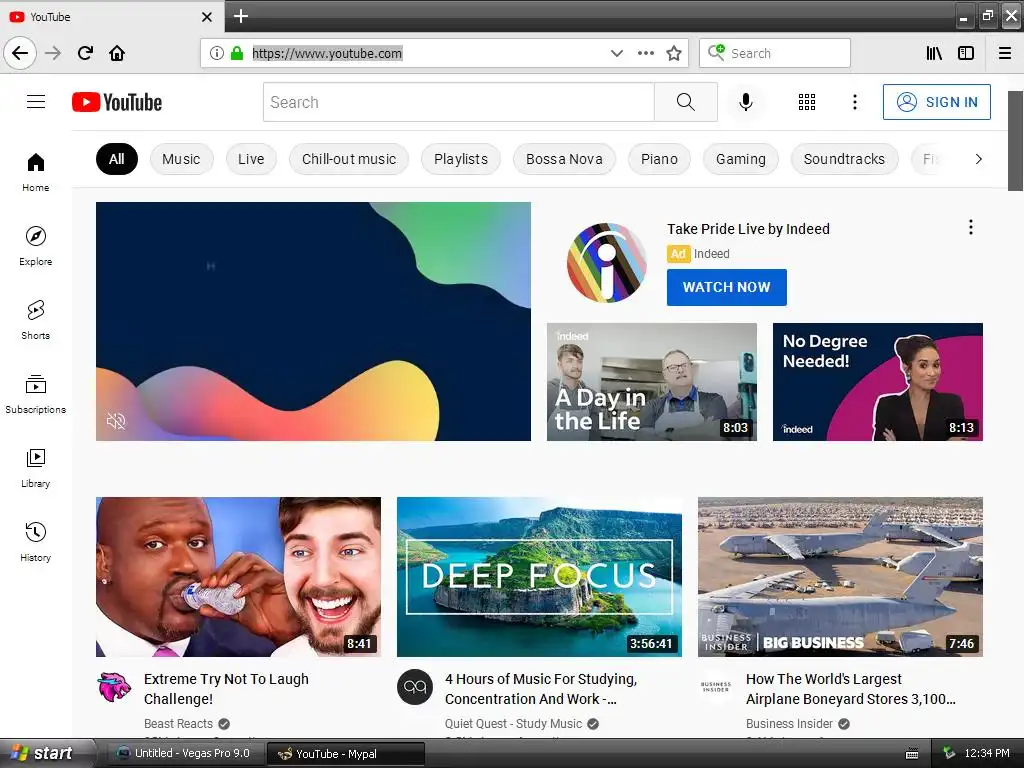This screenshot has width=1024, height=768.
Task: Open the YouTube apps grid icon
Action: (x=807, y=102)
